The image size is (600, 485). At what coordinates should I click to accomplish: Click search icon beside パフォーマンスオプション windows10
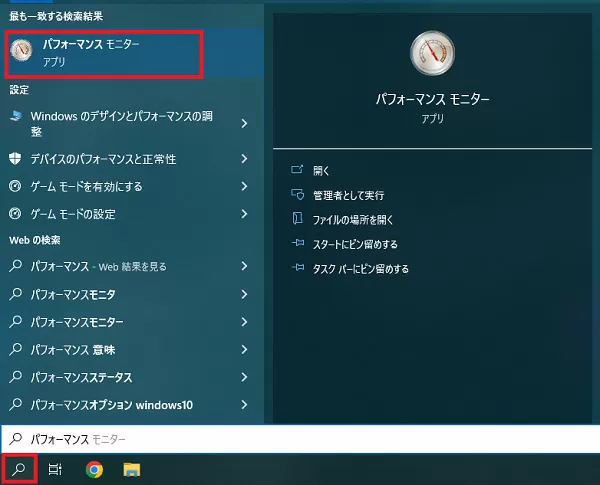pyautogui.click(x=15, y=404)
